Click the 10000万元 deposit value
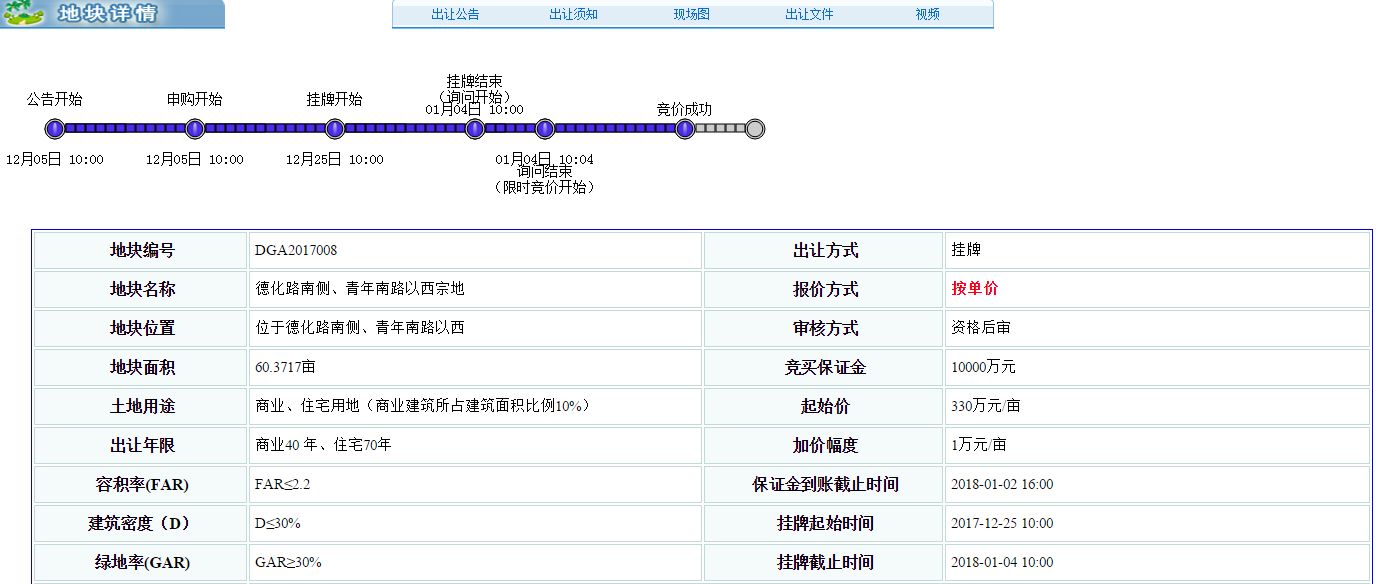This screenshot has width=1377, height=584. point(983,367)
